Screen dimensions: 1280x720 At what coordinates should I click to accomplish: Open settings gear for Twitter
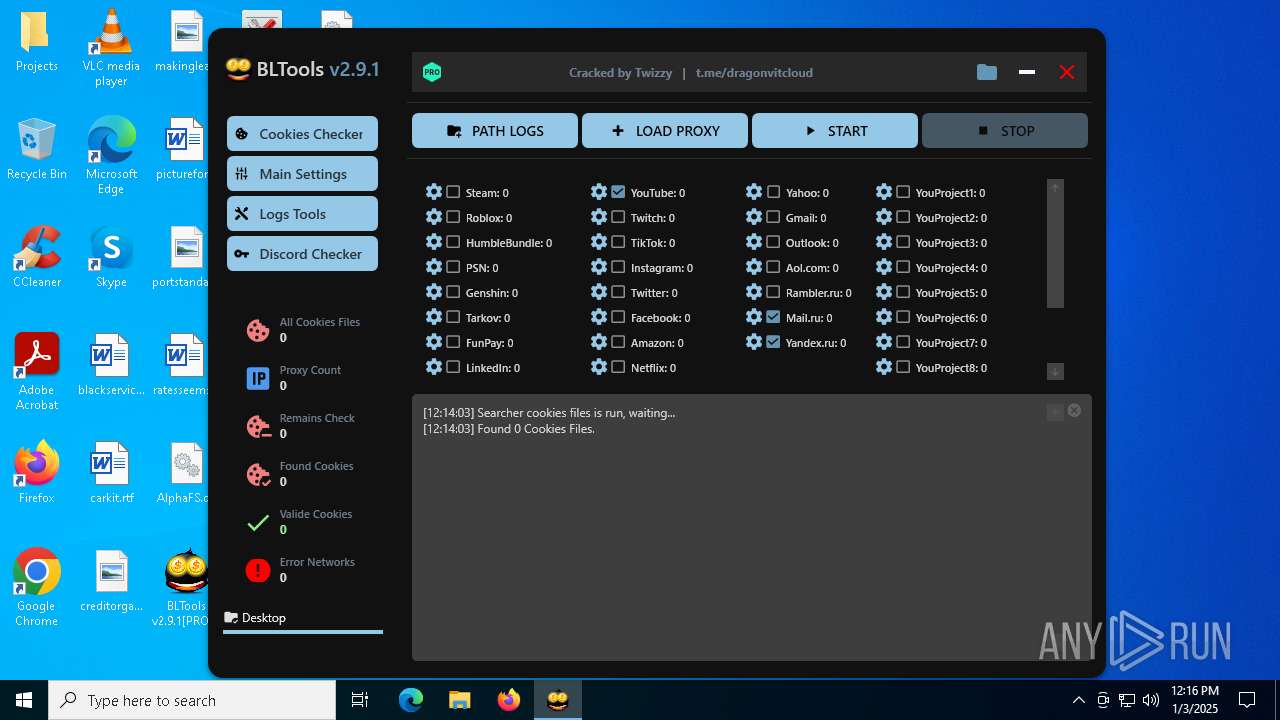599,292
